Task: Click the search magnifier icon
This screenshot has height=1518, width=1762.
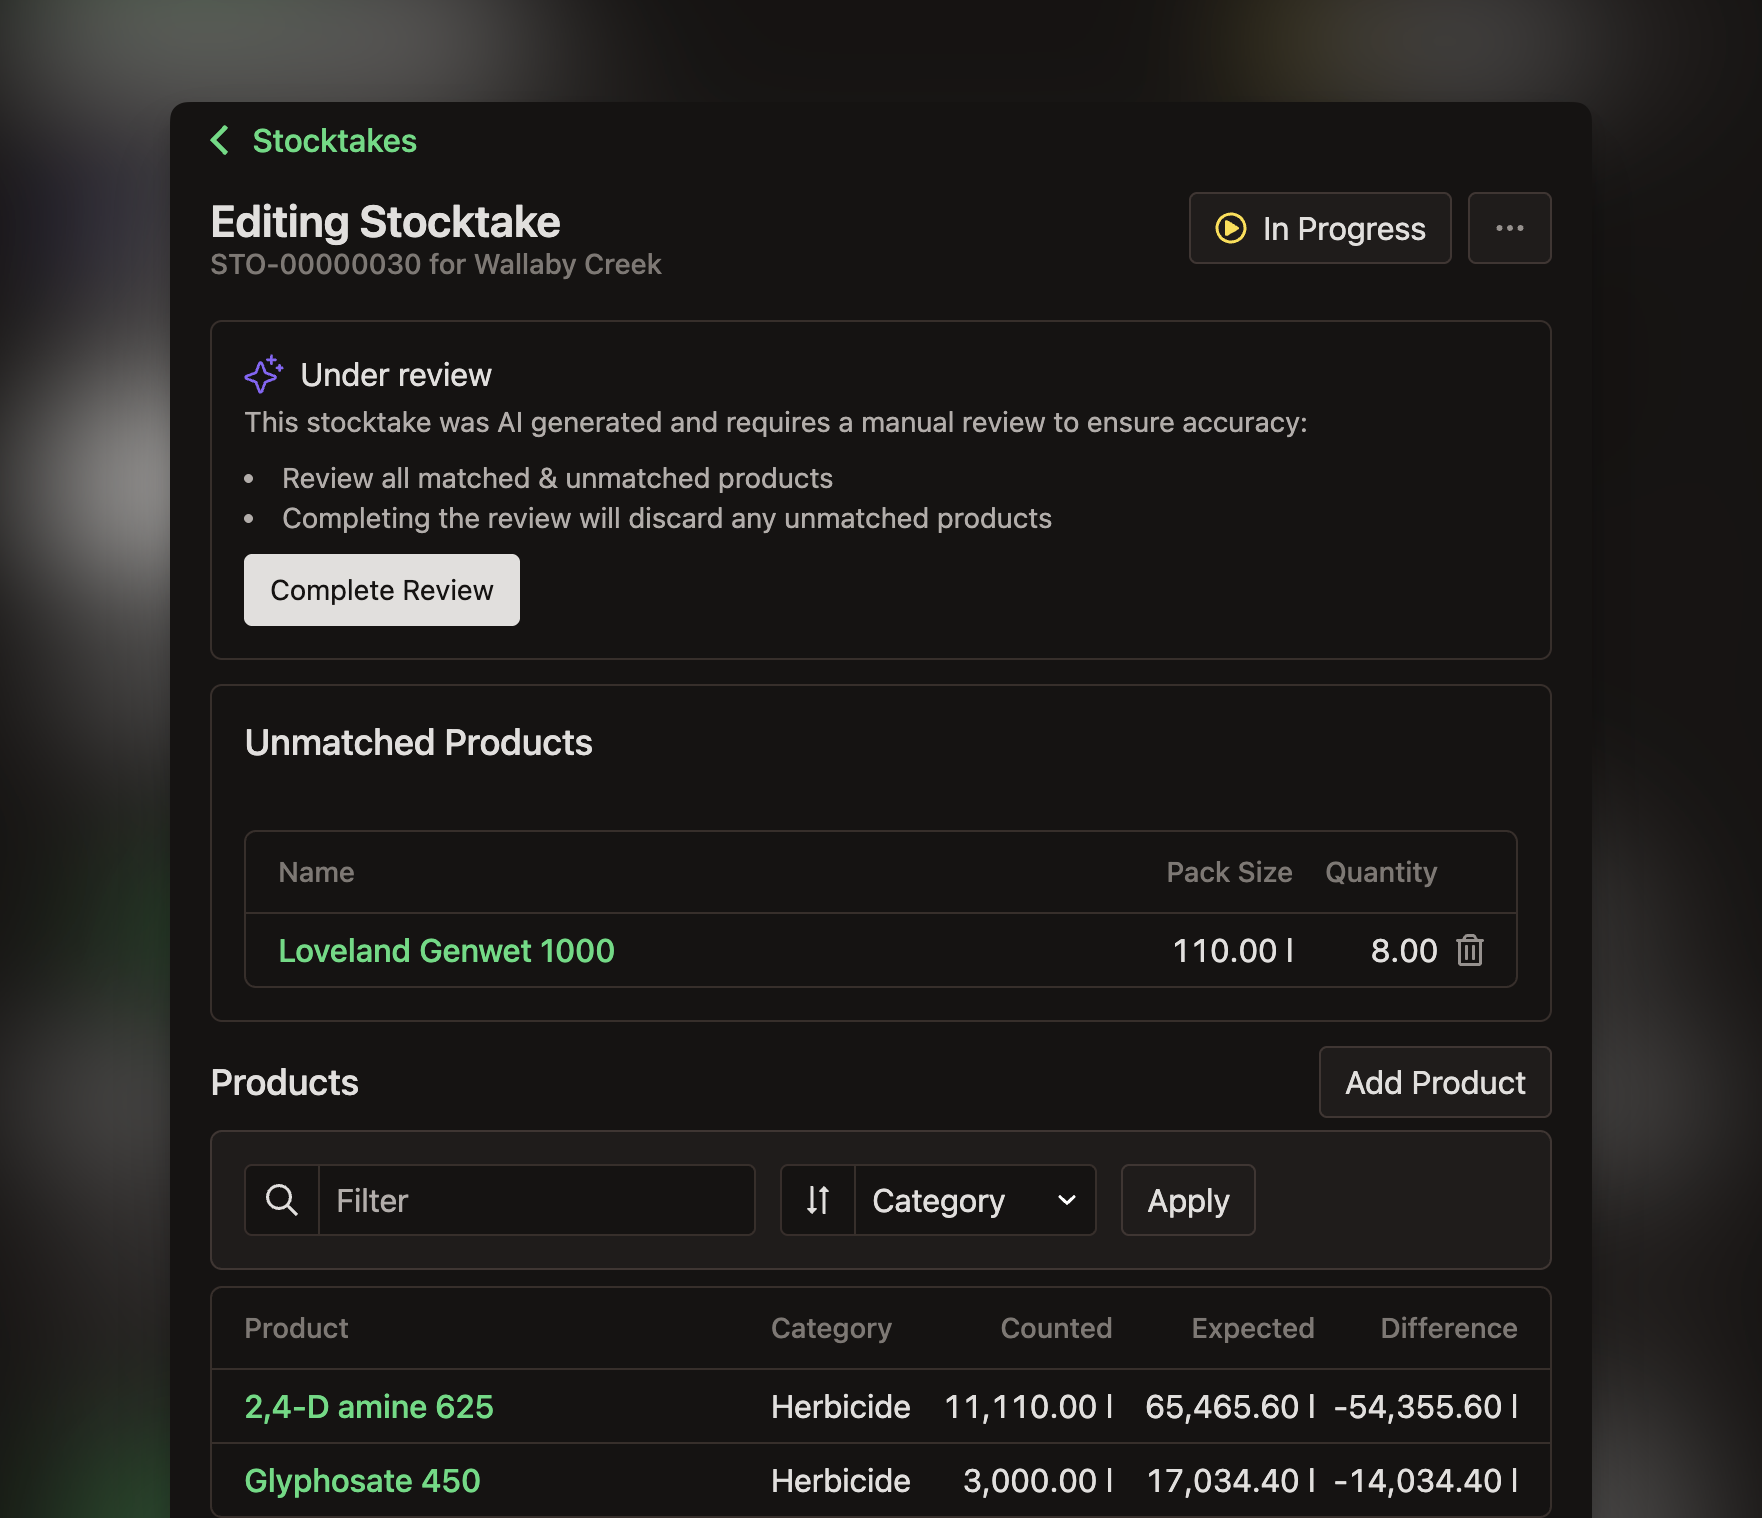Action: tap(282, 1200)
